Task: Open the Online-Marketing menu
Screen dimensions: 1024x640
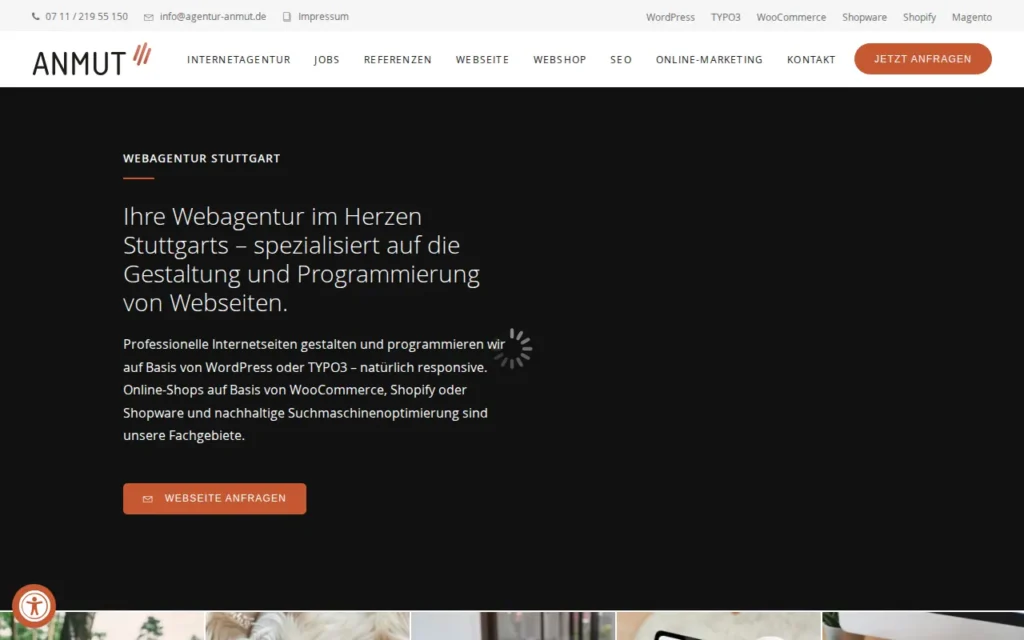Action: [709, 59]
